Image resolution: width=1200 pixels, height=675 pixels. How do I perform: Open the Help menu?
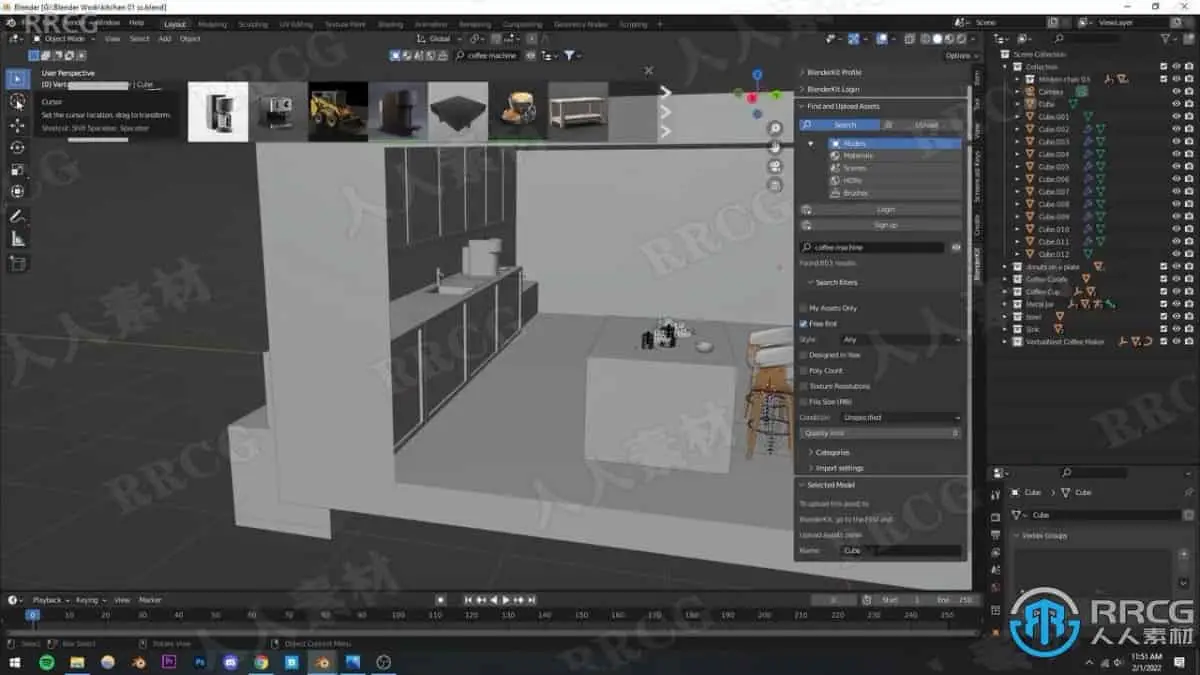click(x=135, y=24)
